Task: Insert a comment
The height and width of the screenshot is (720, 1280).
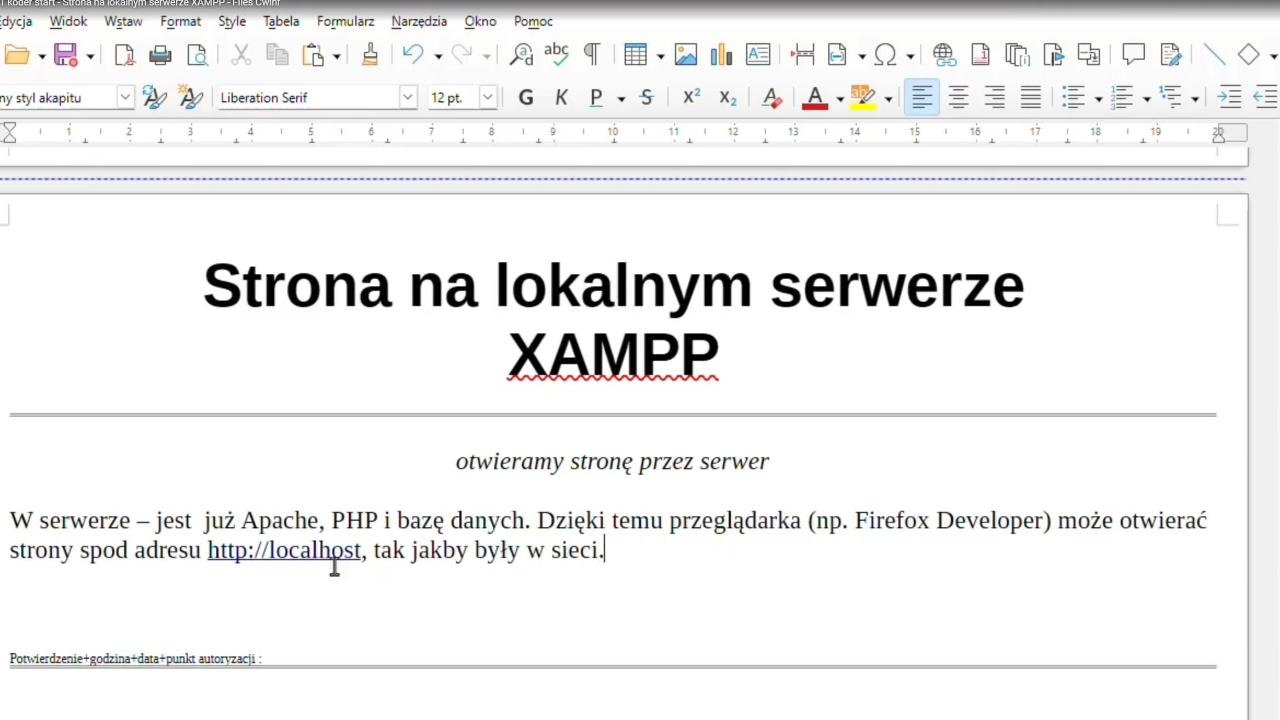Action: click(1133, 55)
